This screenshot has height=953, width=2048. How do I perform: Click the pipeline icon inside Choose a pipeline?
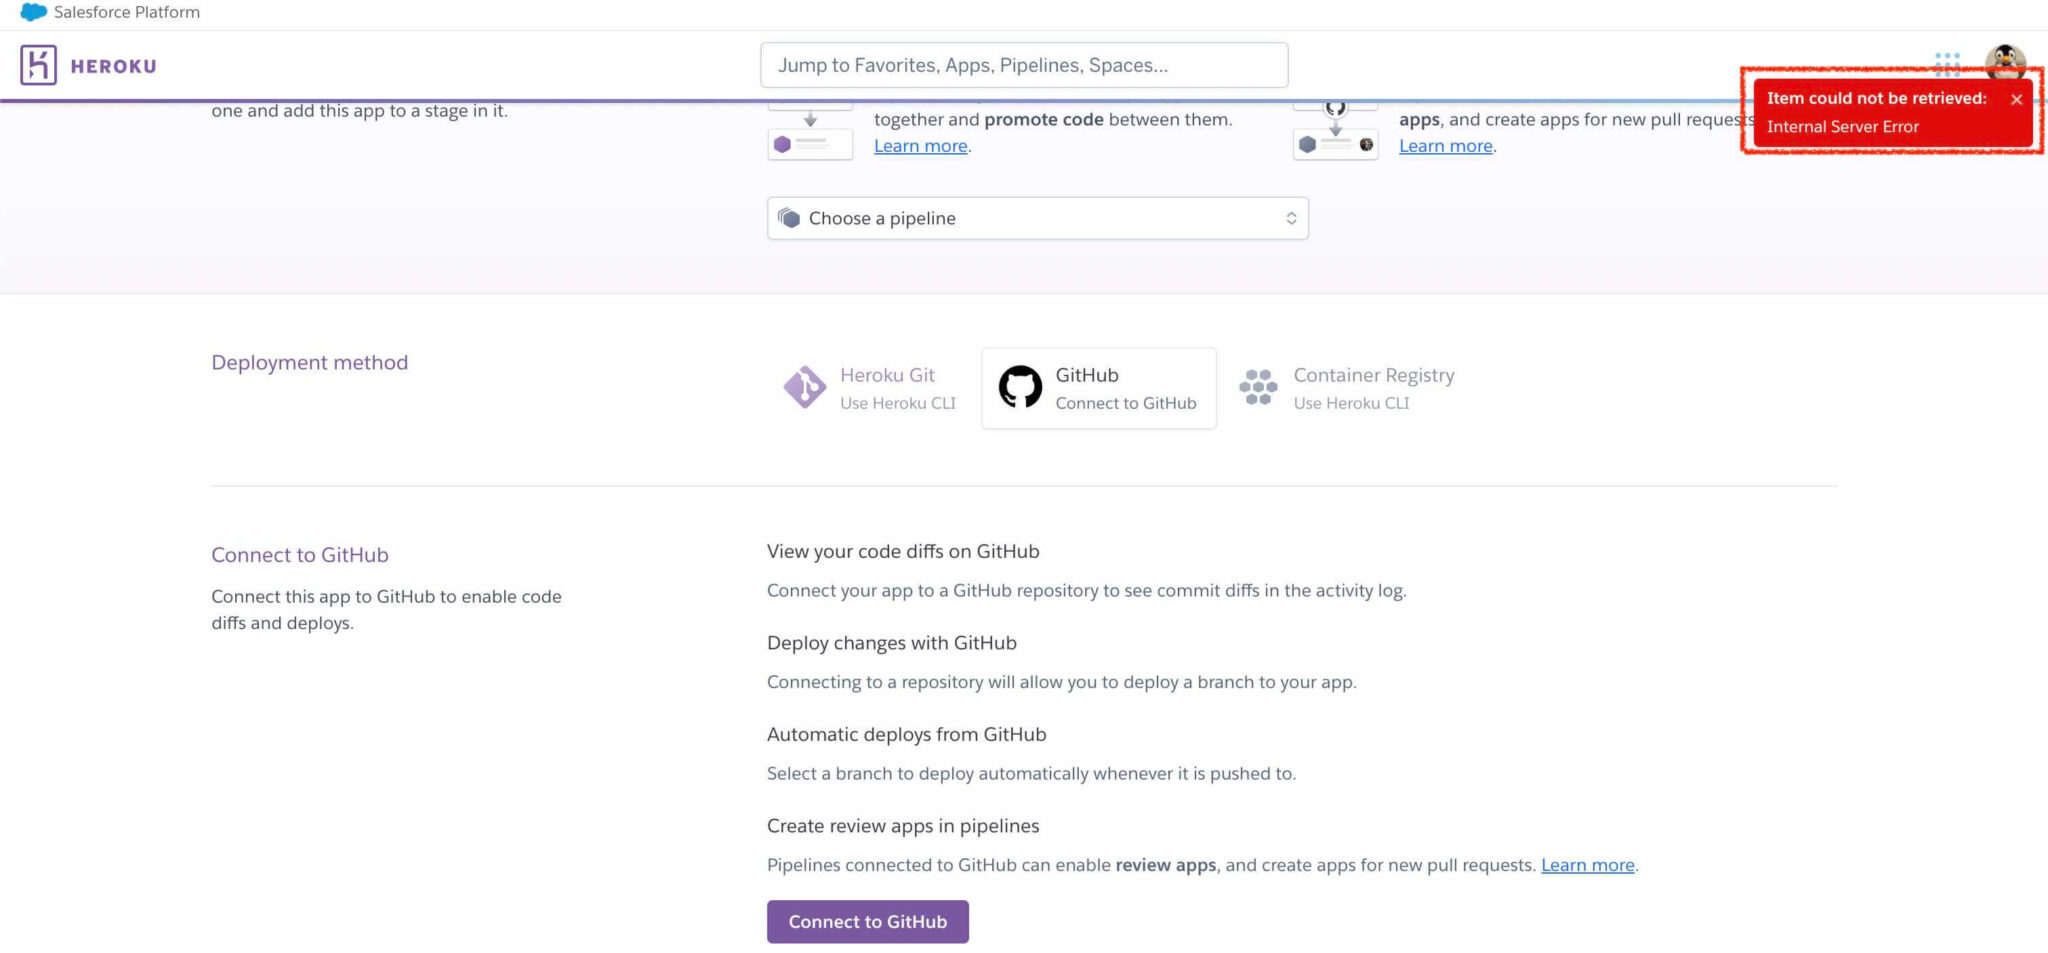pos(790,217)
